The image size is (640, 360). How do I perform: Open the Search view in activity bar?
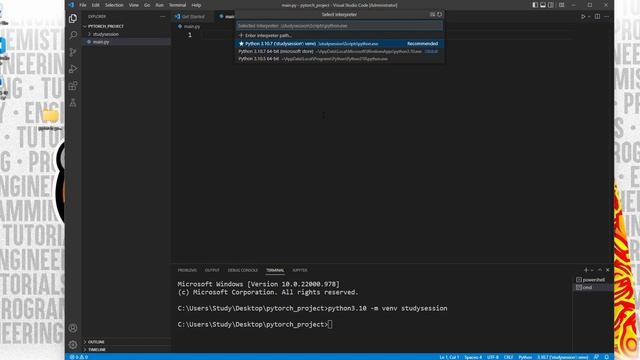(73, 35)
